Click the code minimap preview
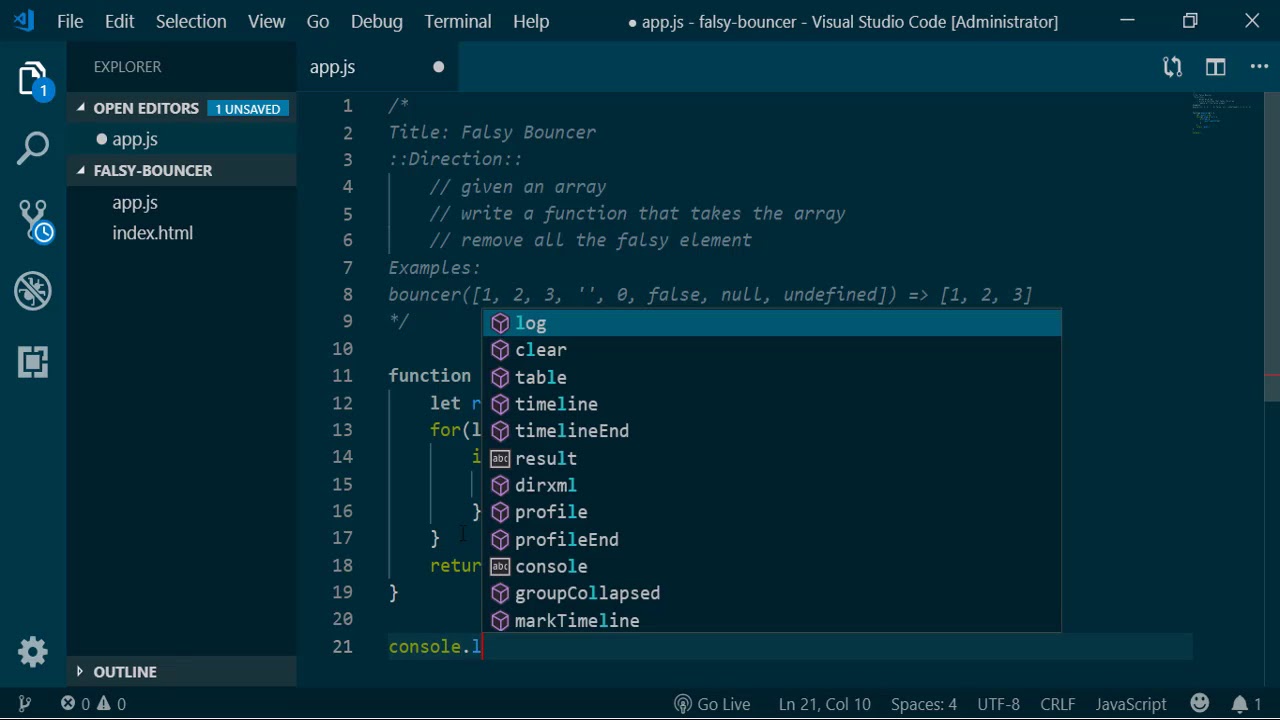 coord(1222,112)
